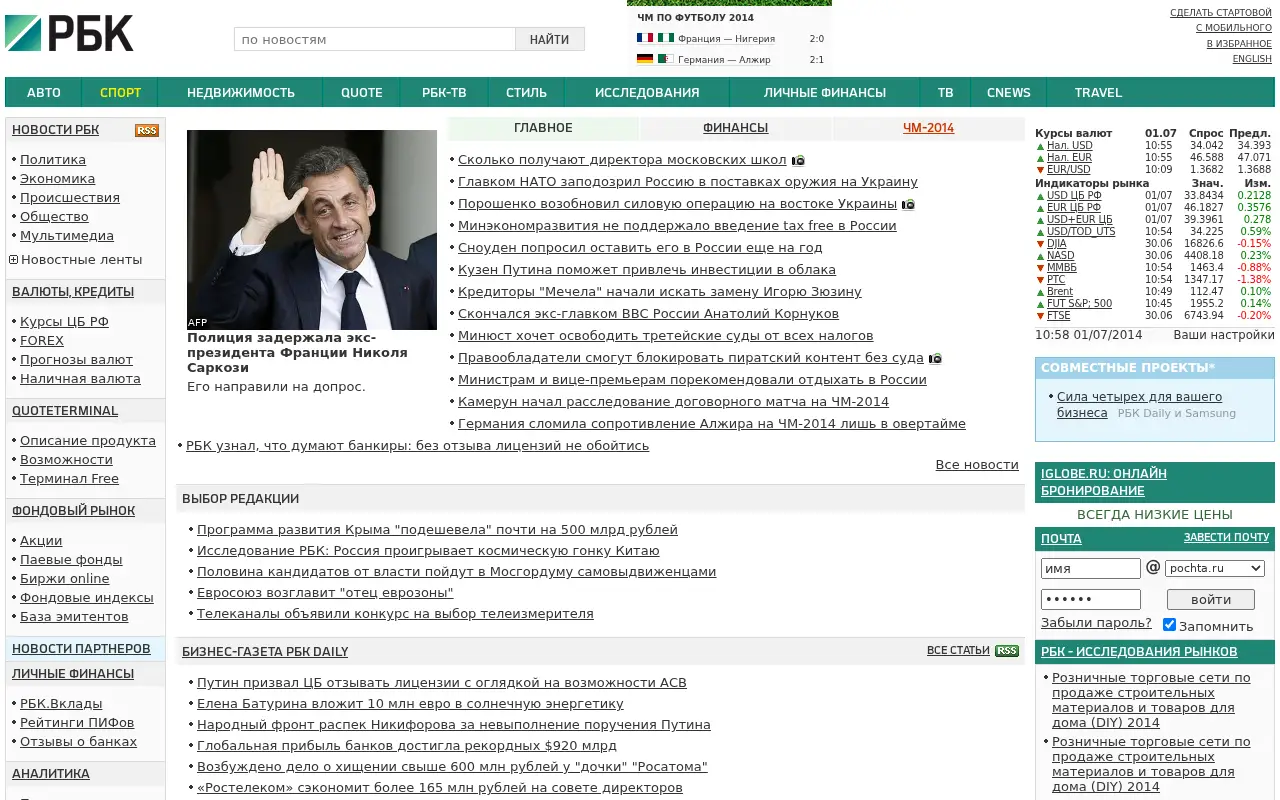1280x800 pixels.
Task: Open the Акции sidebar link
Action: pyautogui.click(x=41, y=541)
